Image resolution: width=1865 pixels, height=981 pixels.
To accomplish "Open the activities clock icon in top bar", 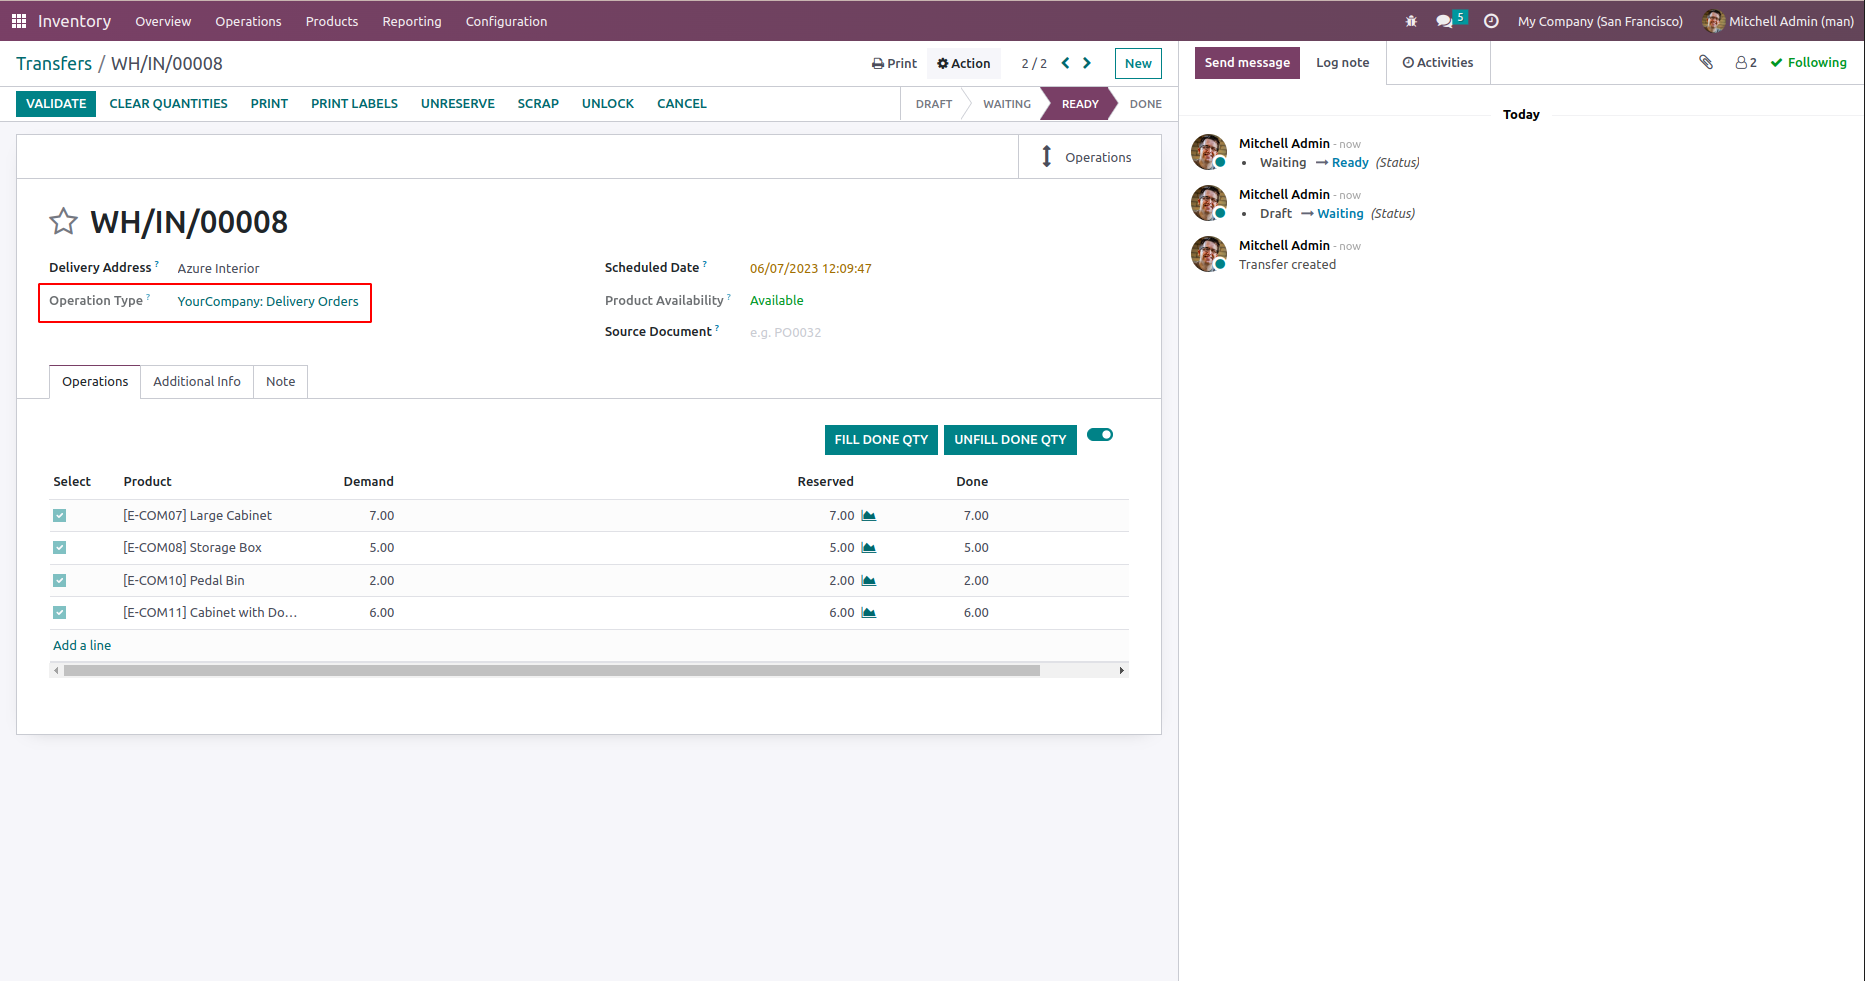I will click(1491, 21).
